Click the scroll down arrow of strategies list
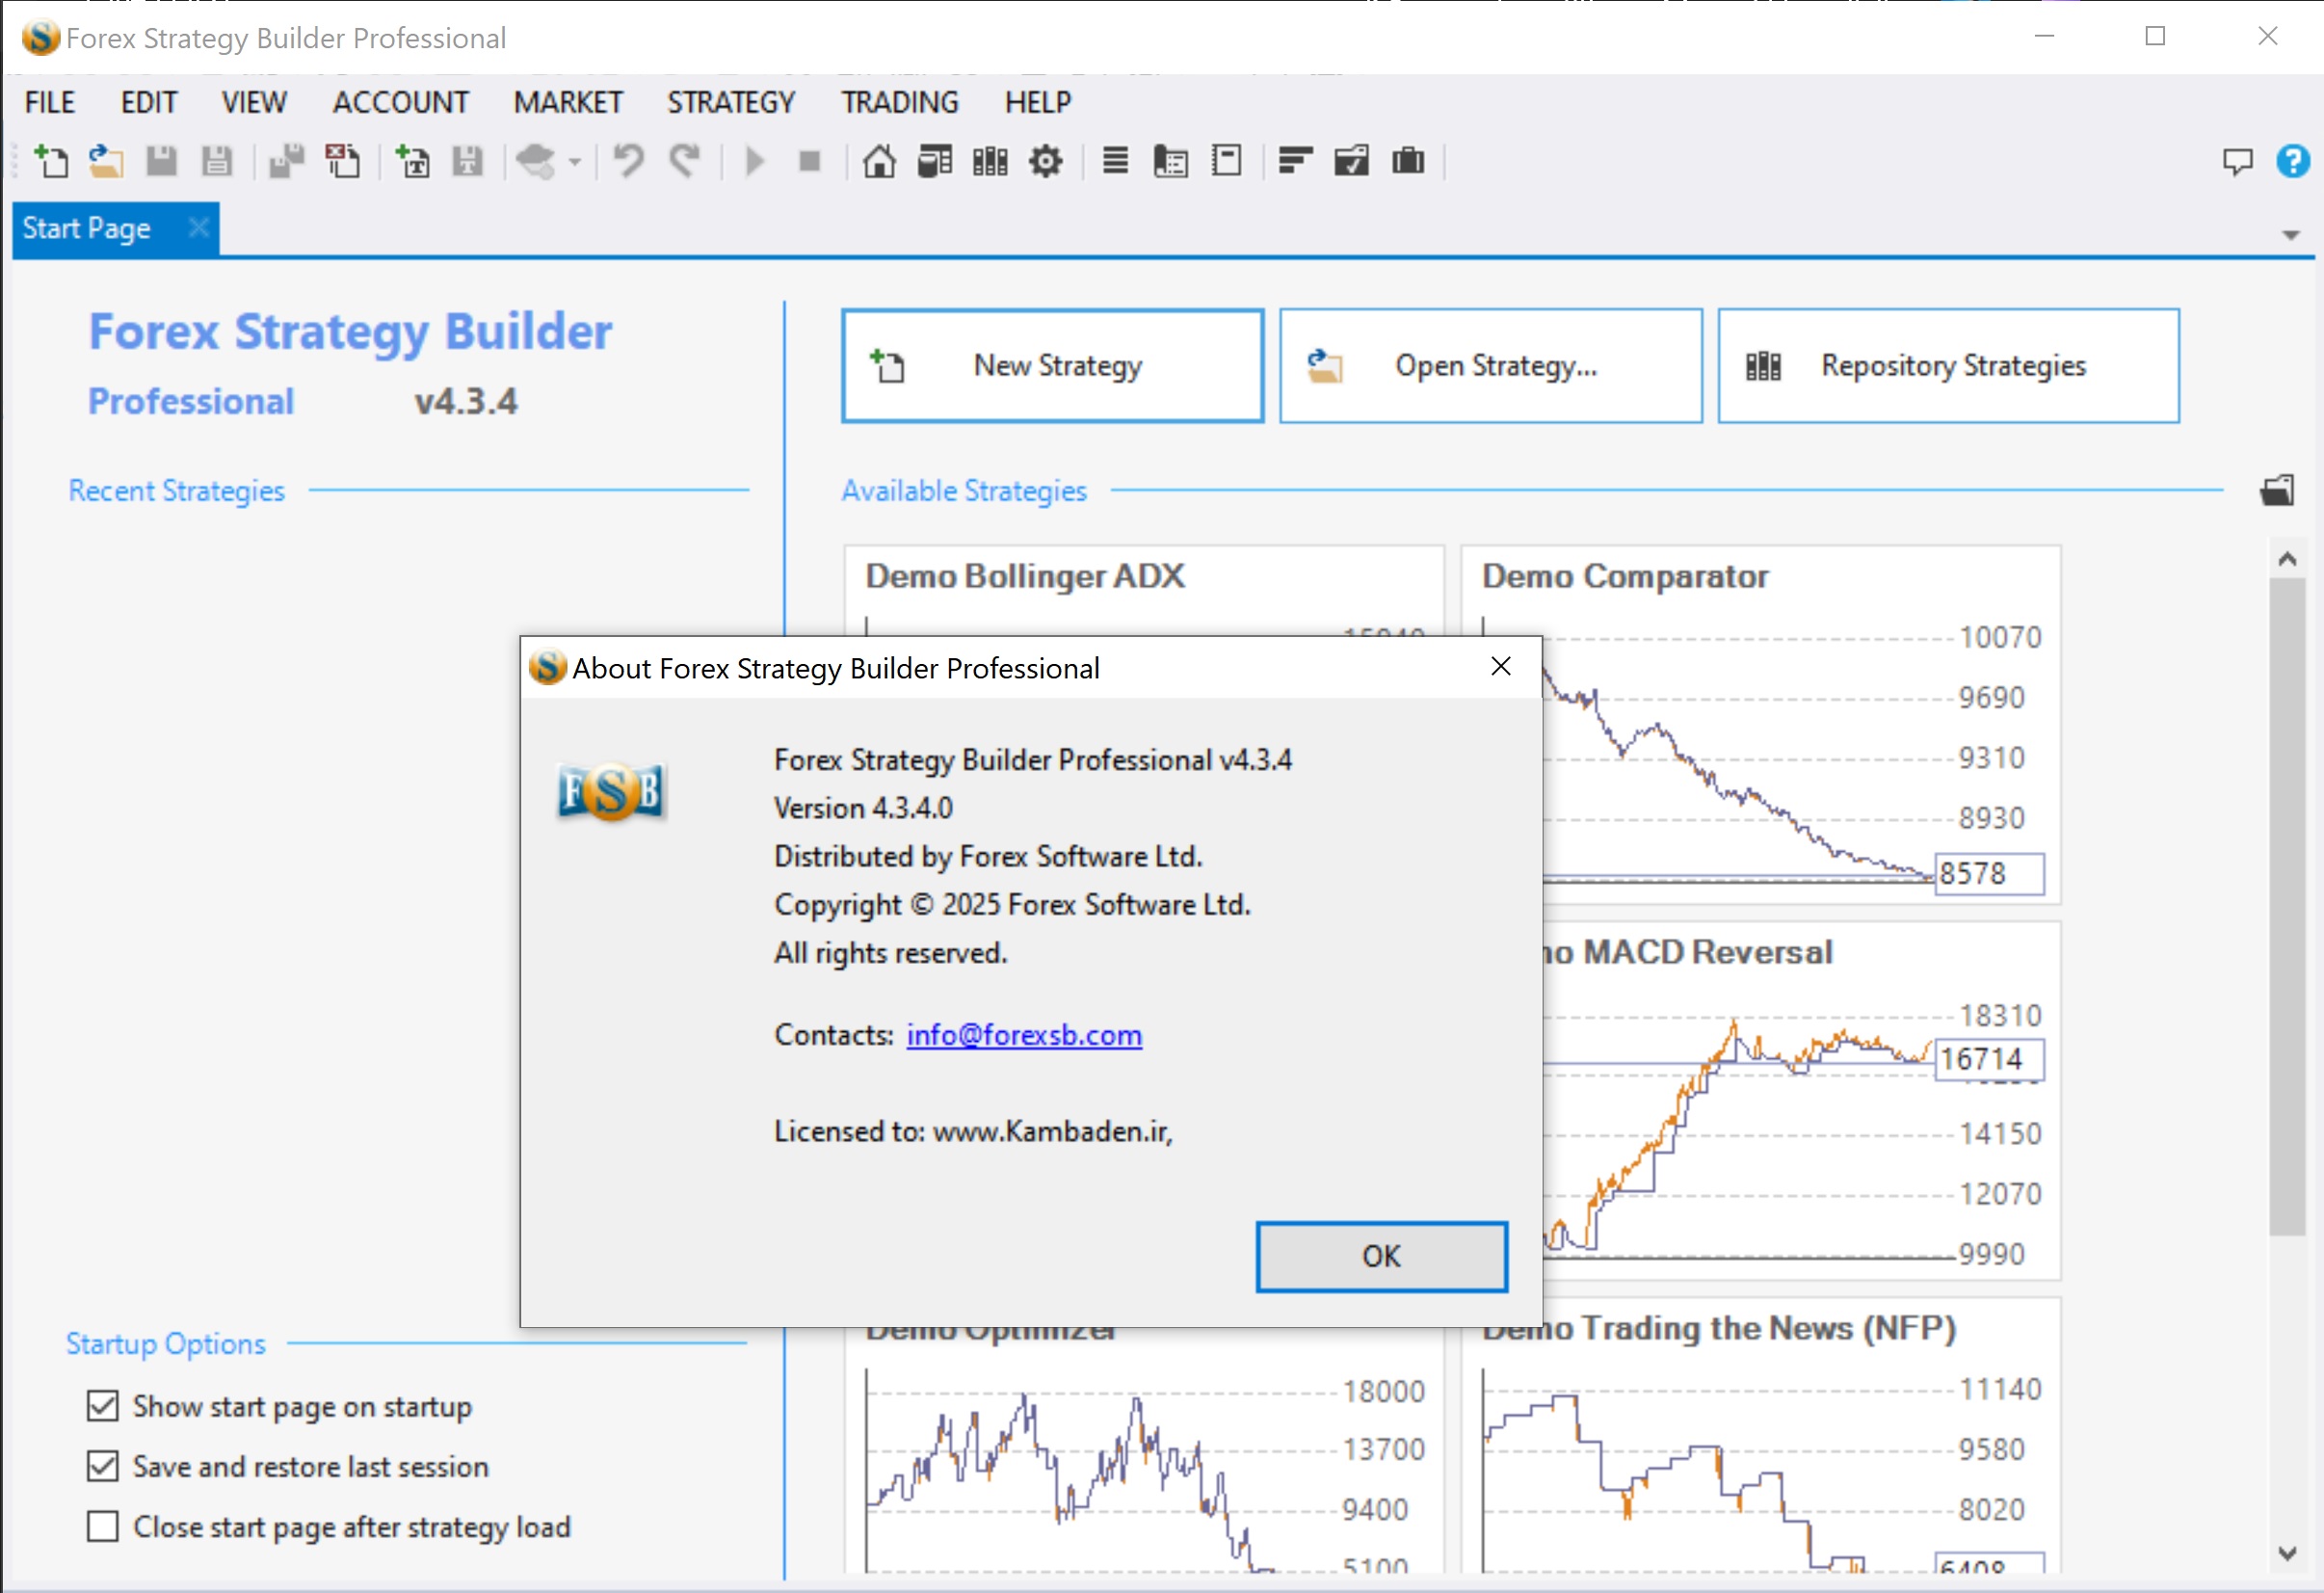 tap(2287, 1553)
